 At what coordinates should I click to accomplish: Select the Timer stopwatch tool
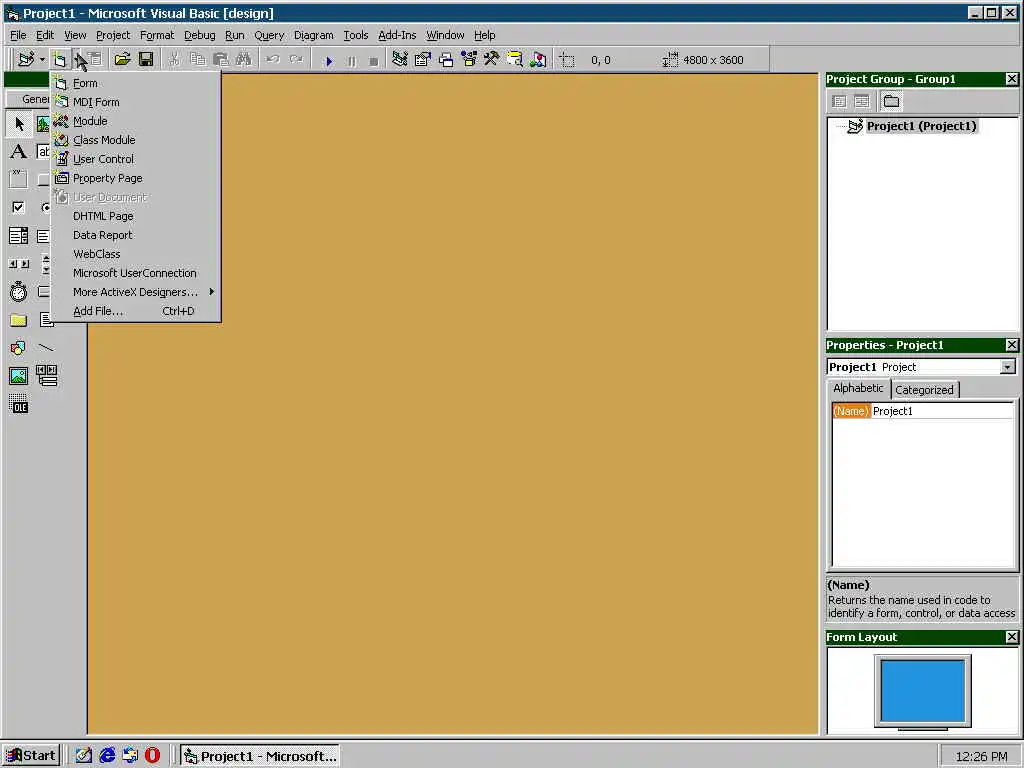coord(18,292)
